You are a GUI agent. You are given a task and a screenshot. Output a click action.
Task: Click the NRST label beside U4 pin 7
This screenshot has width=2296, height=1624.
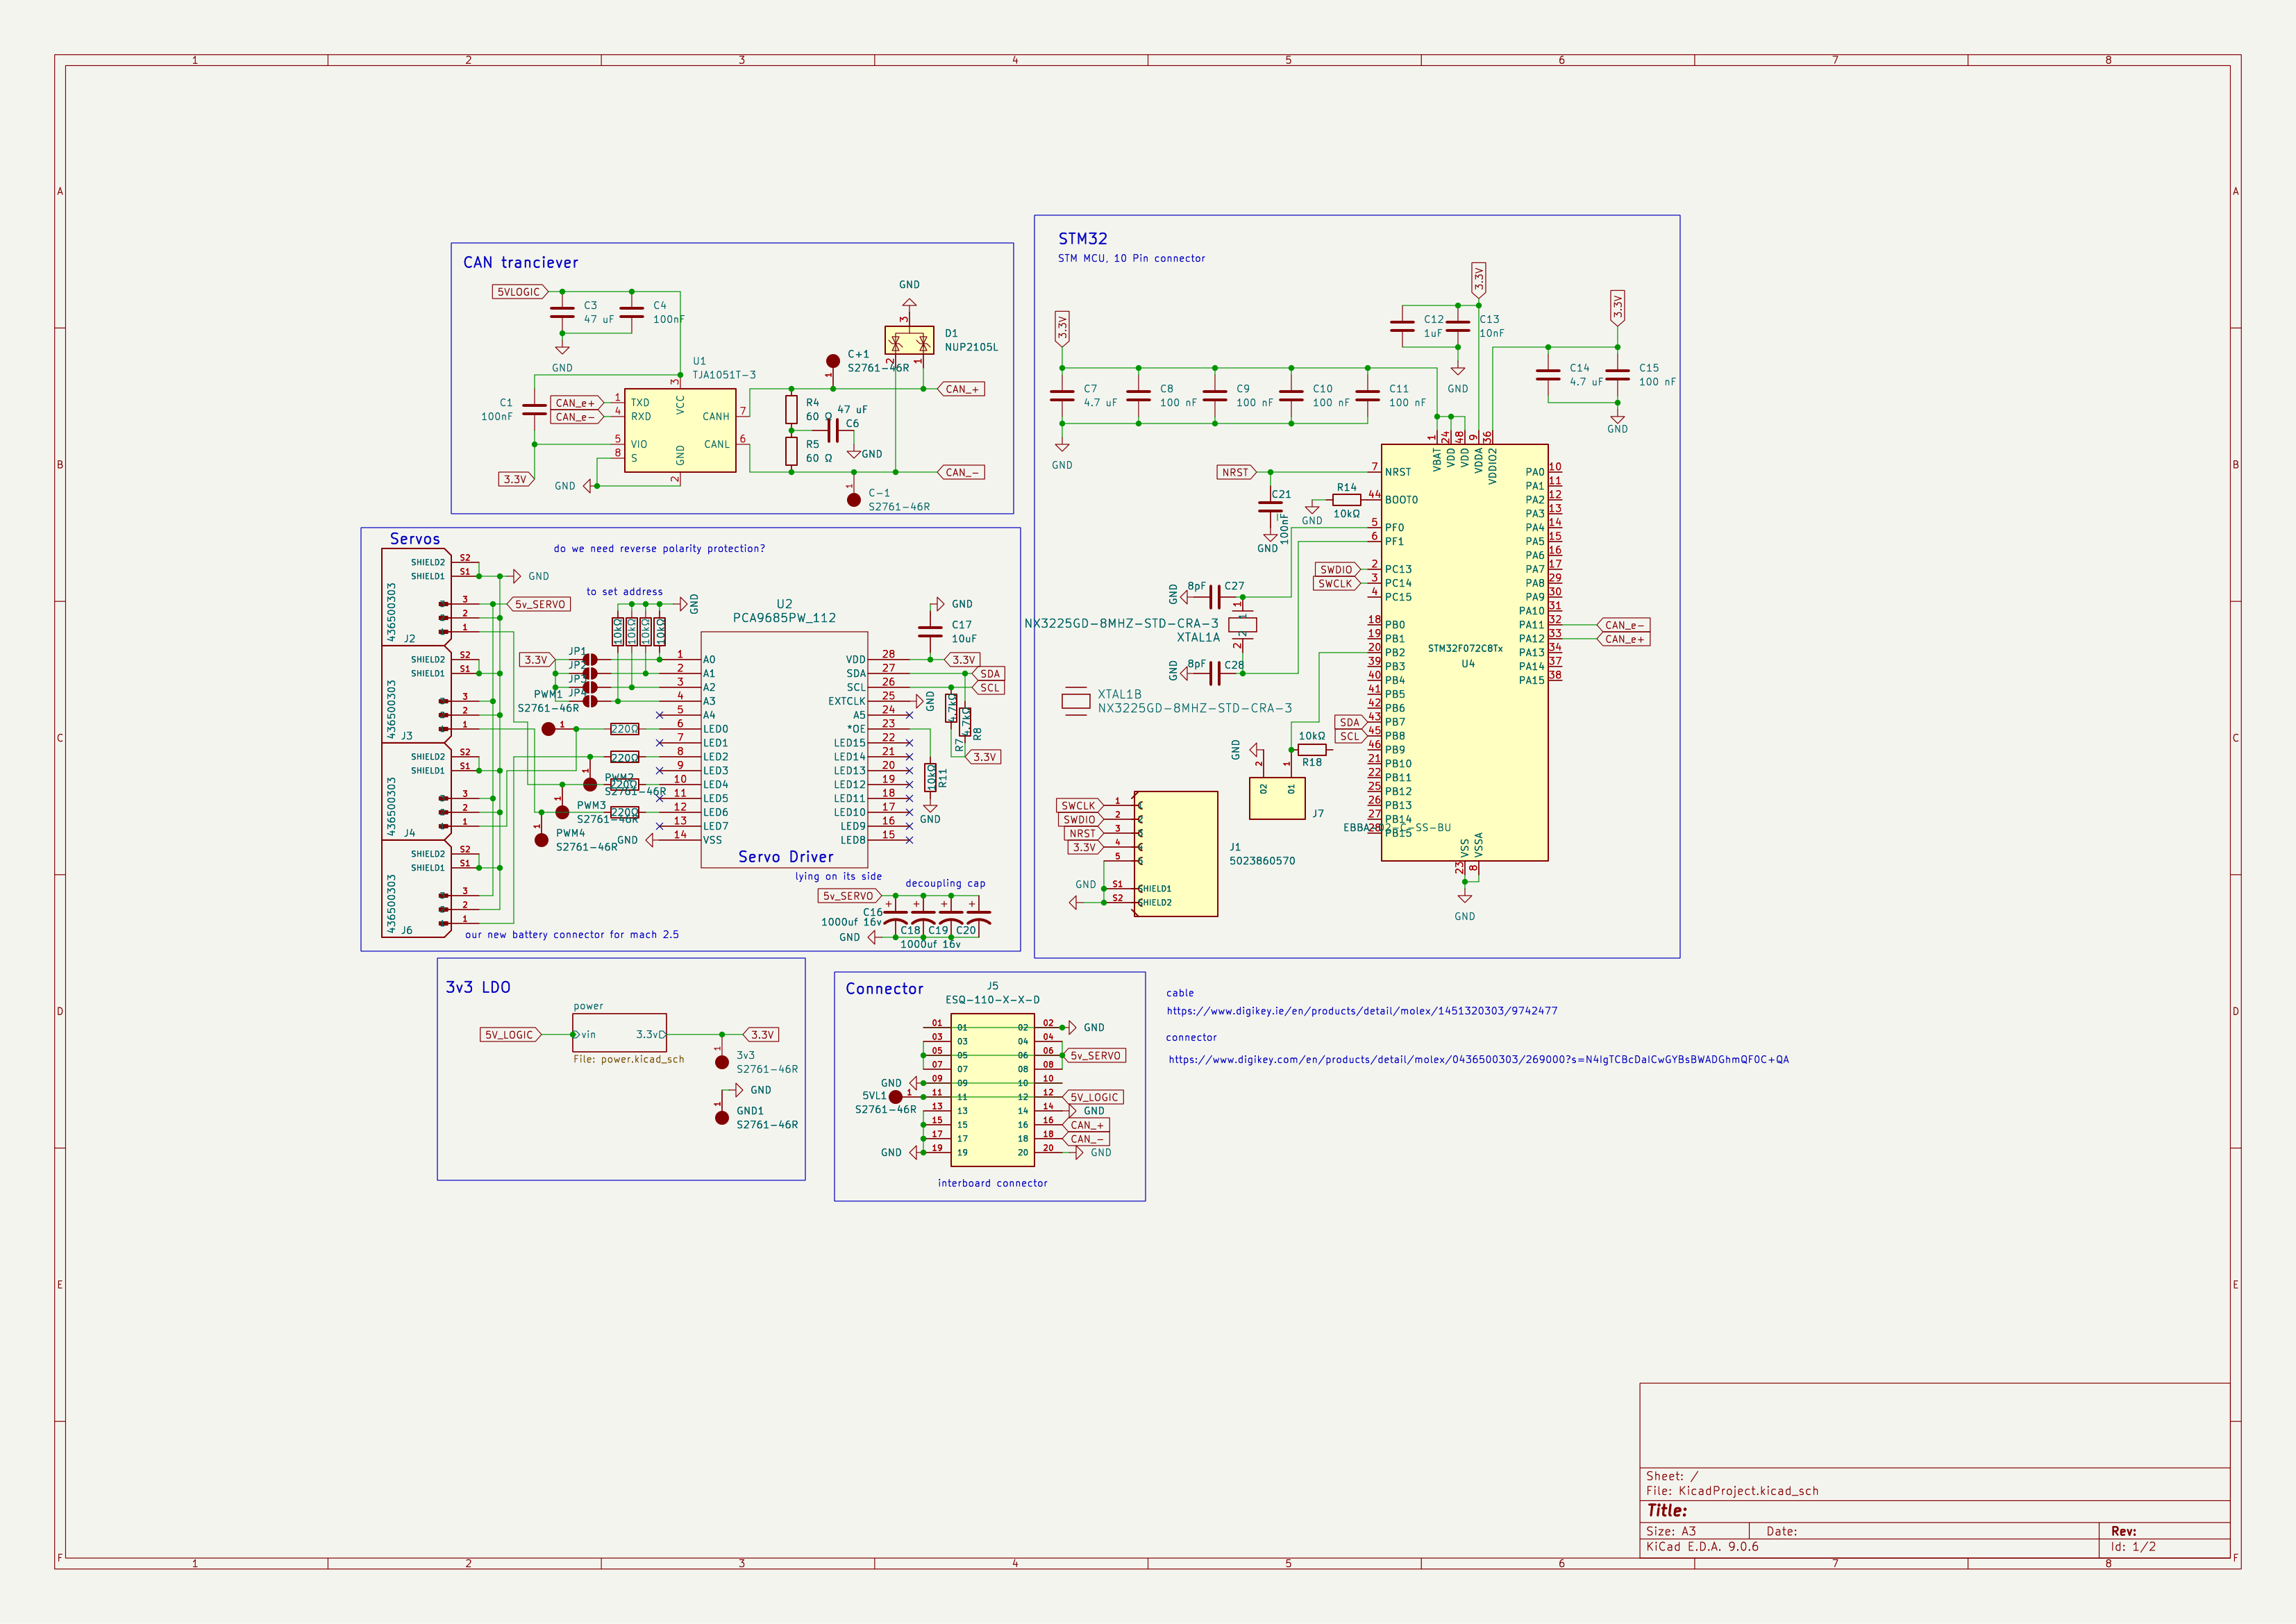1236,472
